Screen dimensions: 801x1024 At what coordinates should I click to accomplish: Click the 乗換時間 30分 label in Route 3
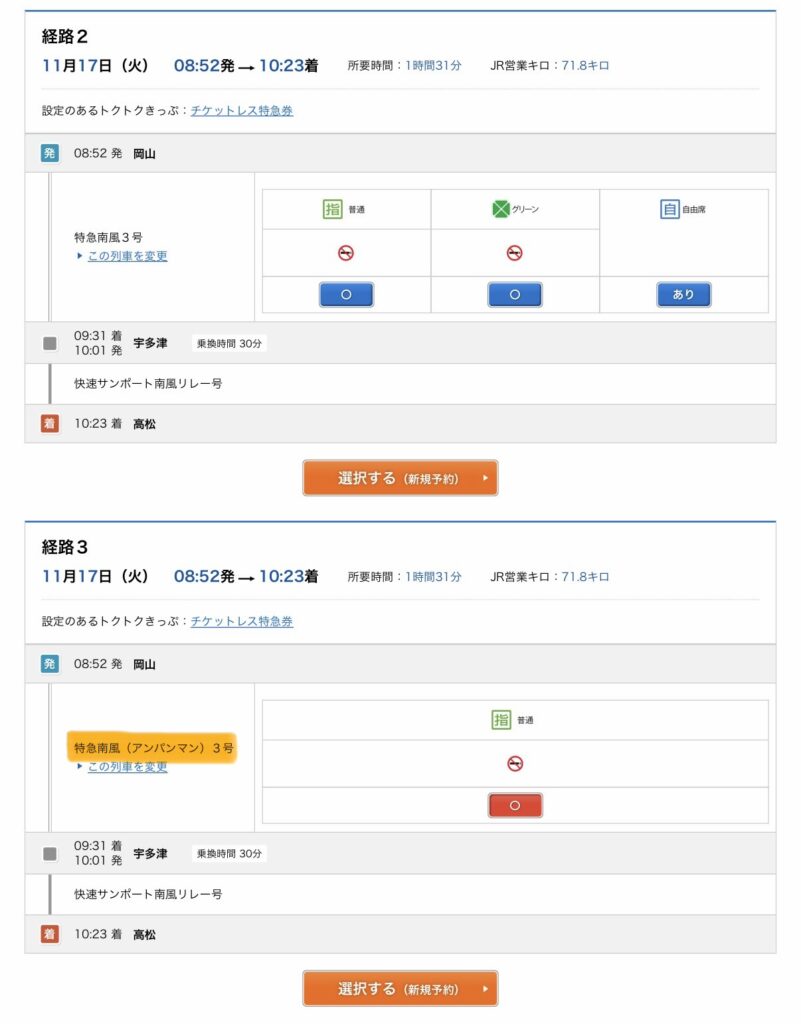(x=229, y=854)
